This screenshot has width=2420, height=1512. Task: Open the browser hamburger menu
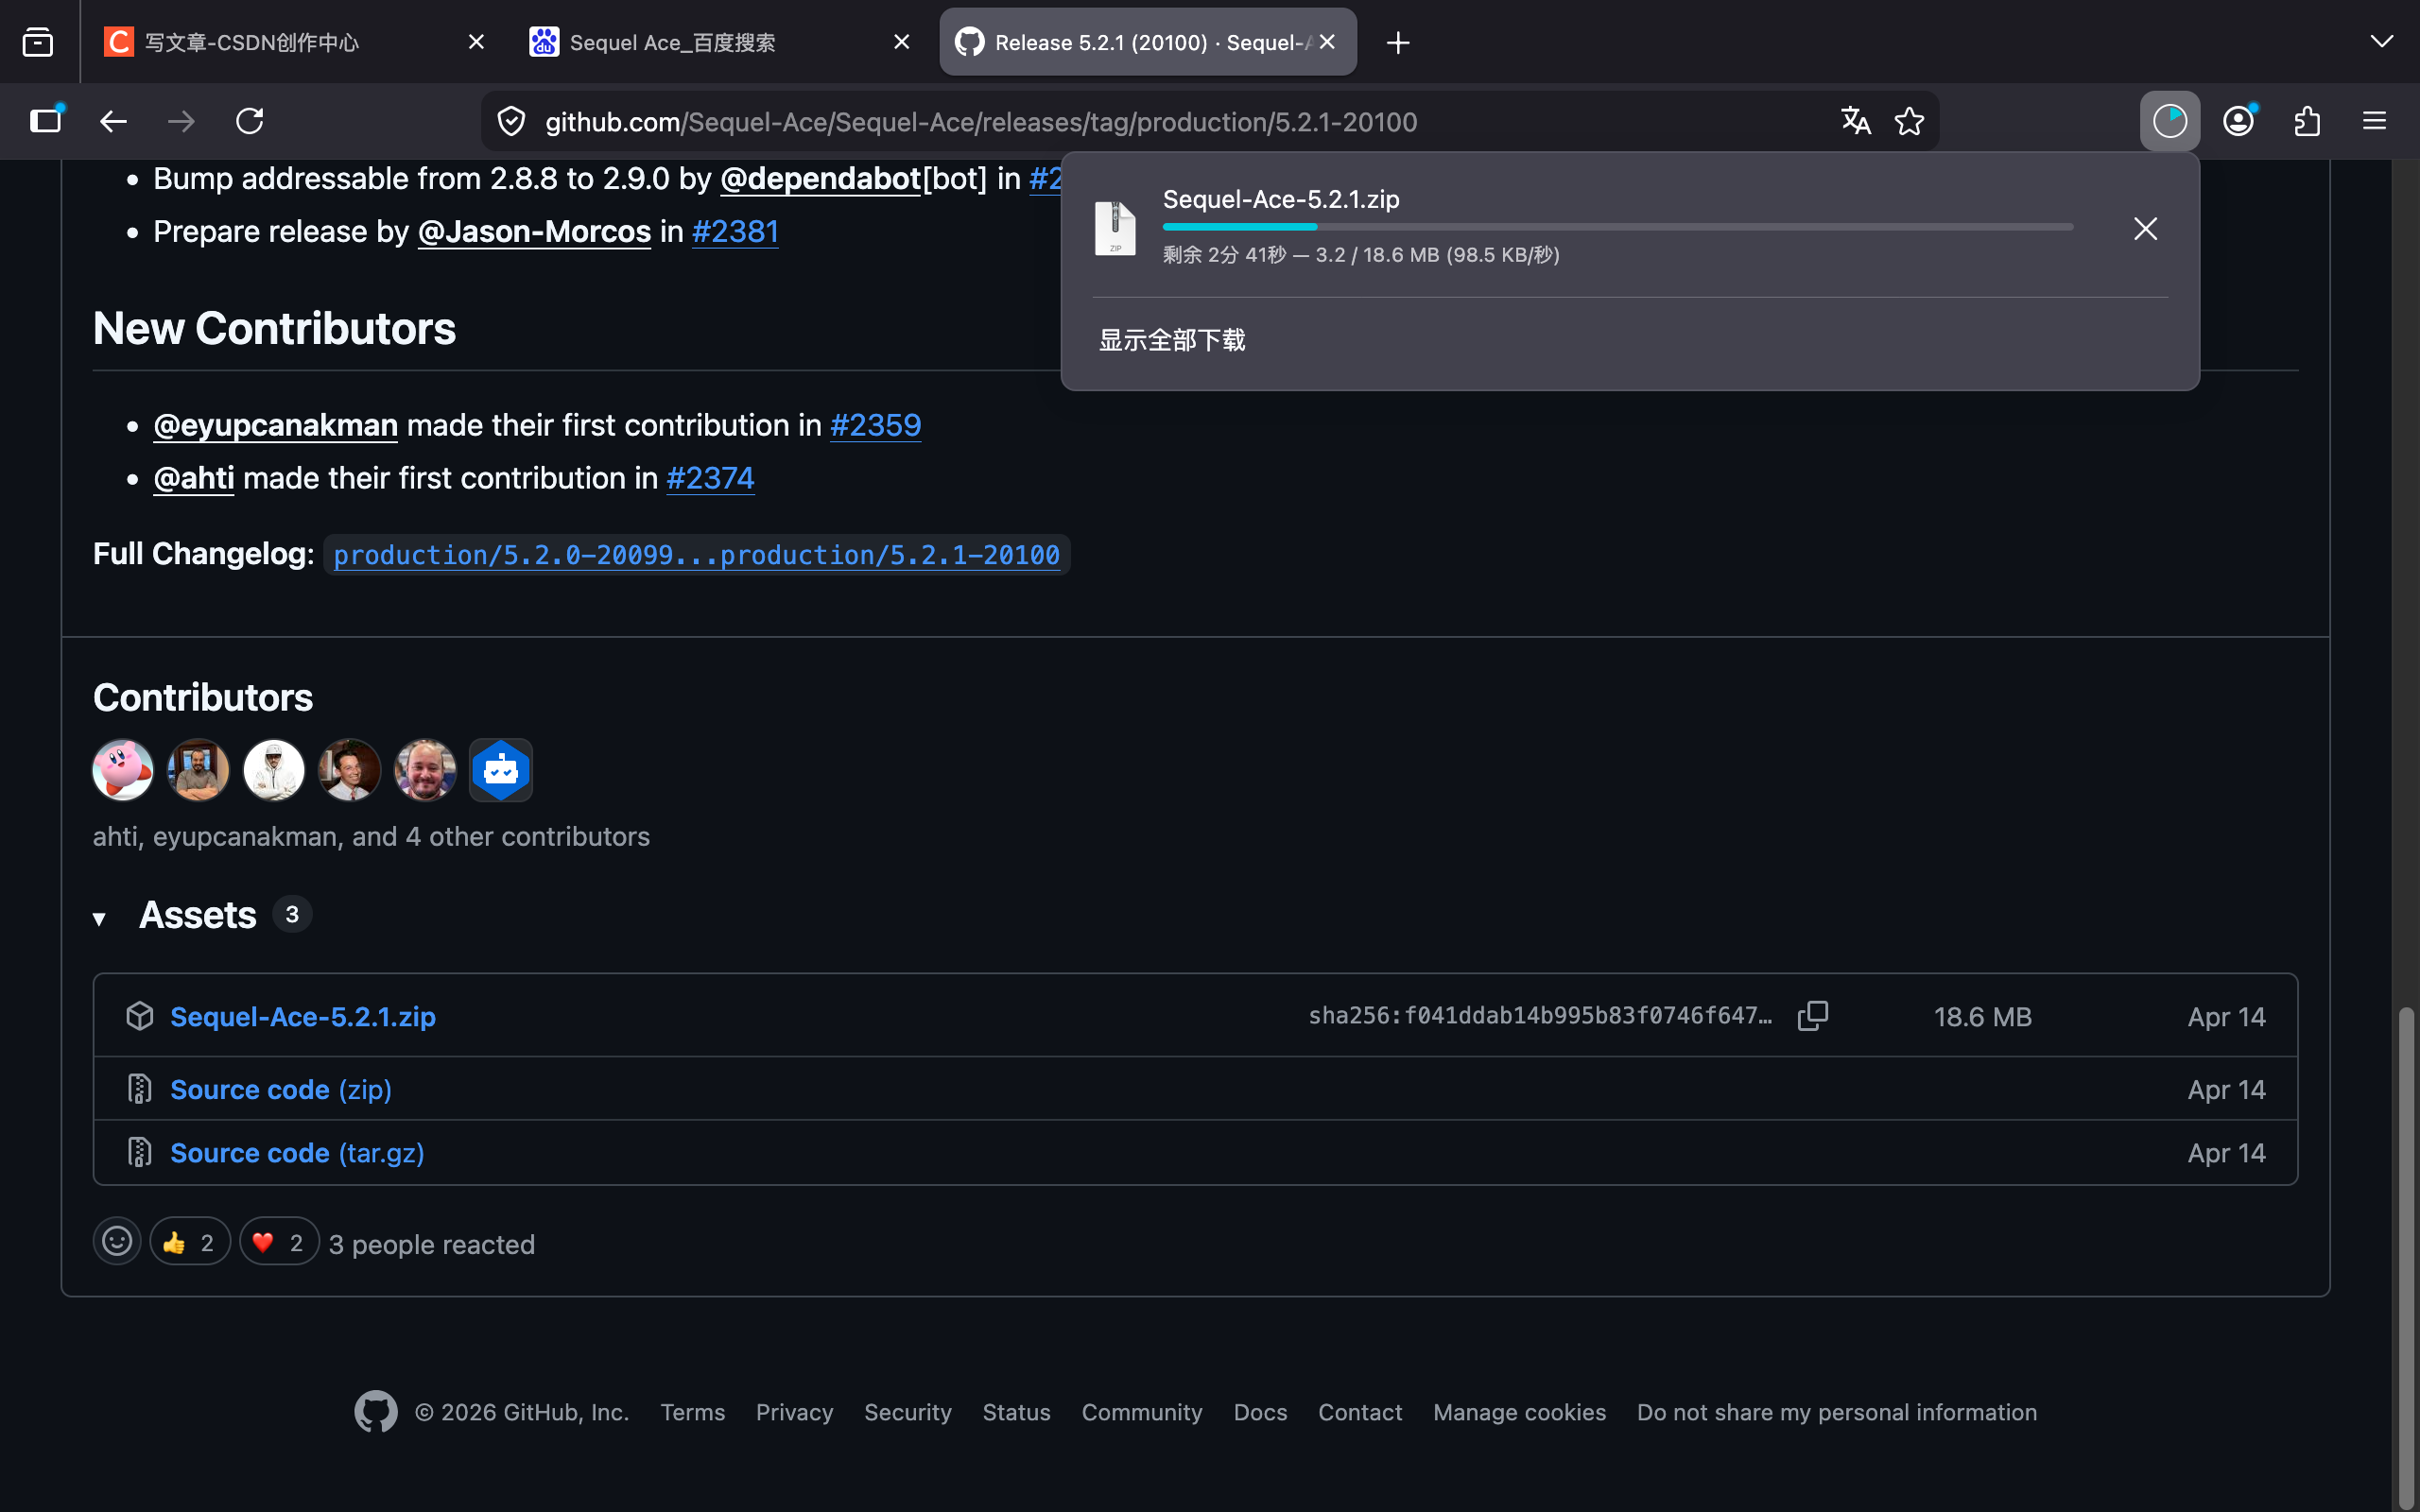(2375, 121)
